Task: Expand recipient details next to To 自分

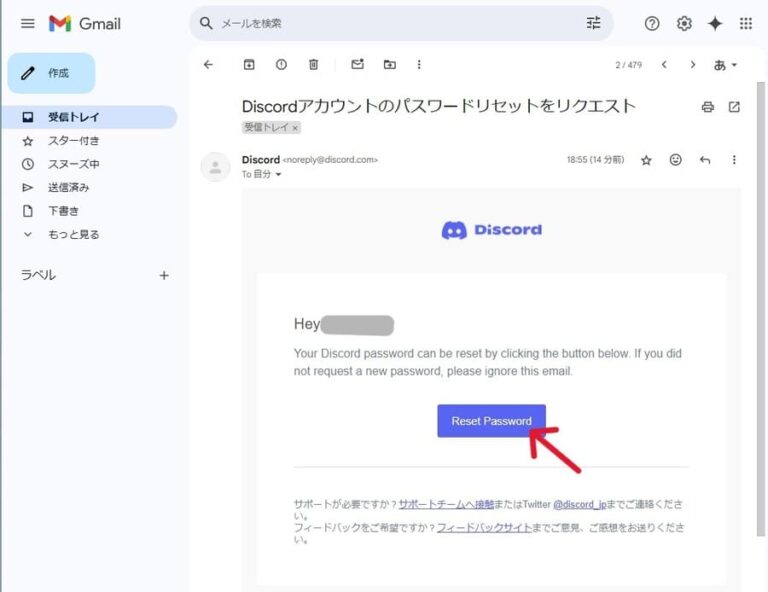Action: (278, 174)
